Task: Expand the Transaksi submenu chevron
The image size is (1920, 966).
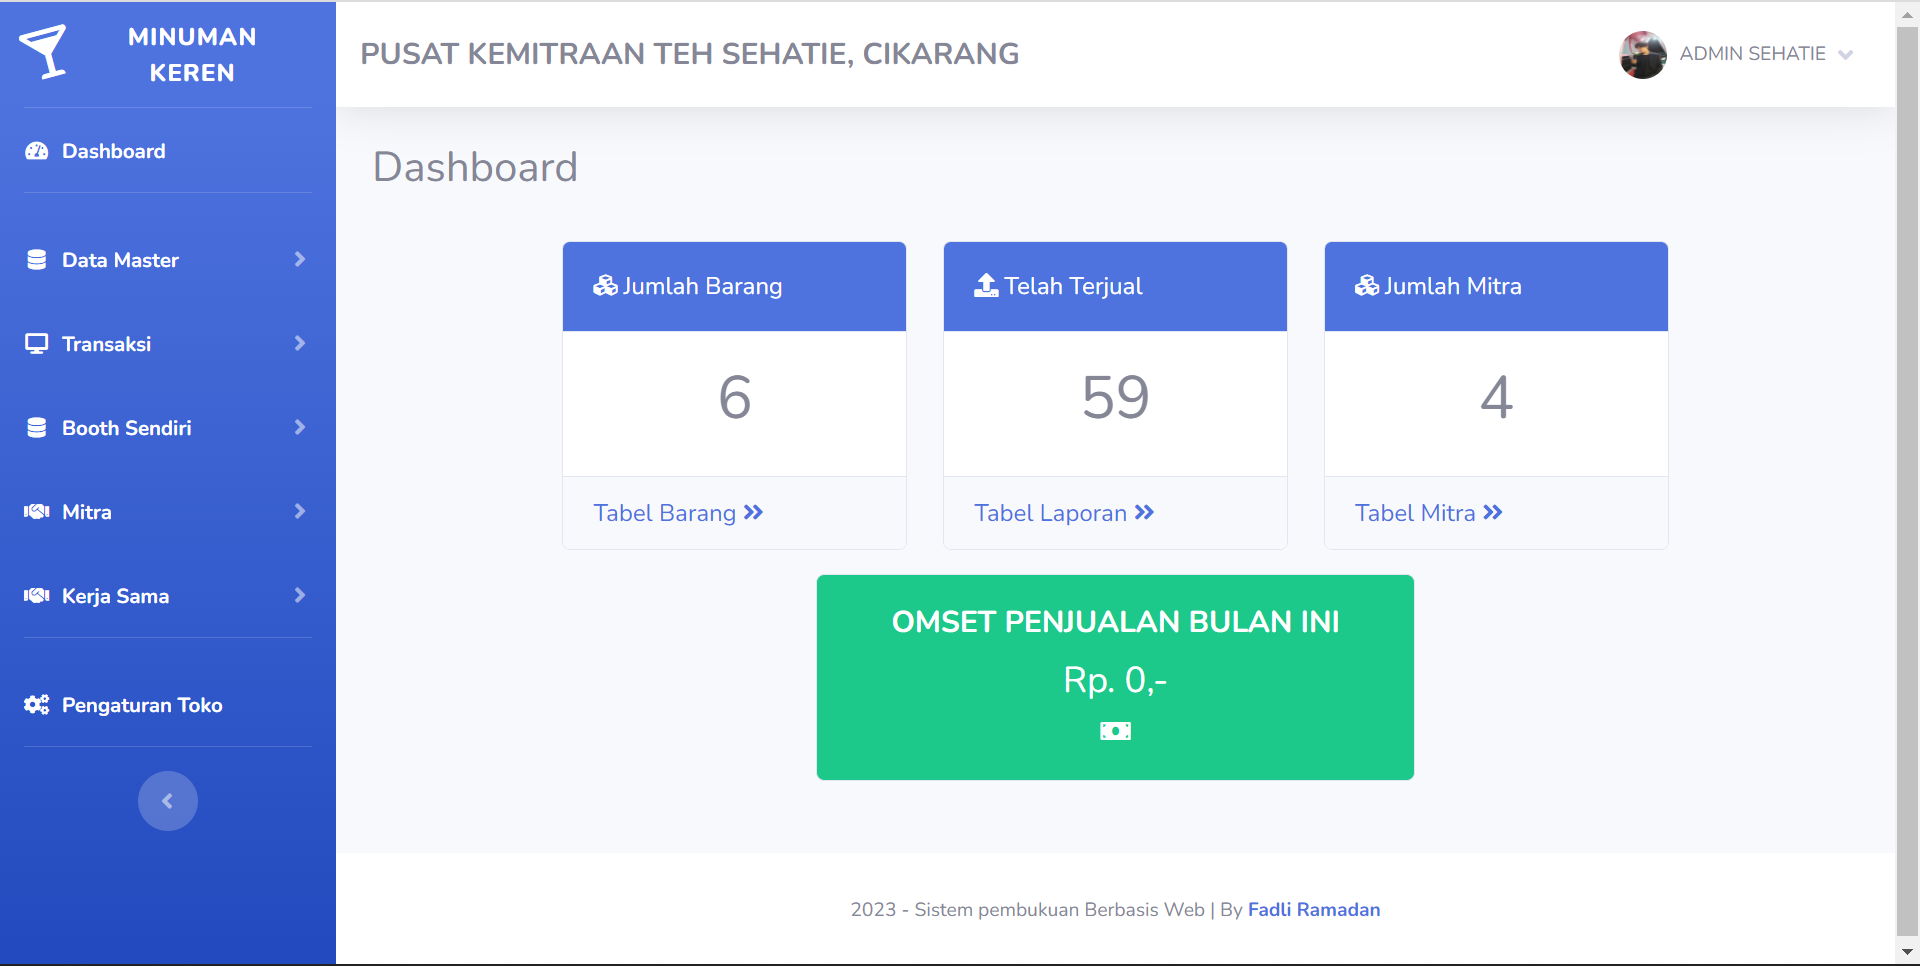Action: click(299, 343)
